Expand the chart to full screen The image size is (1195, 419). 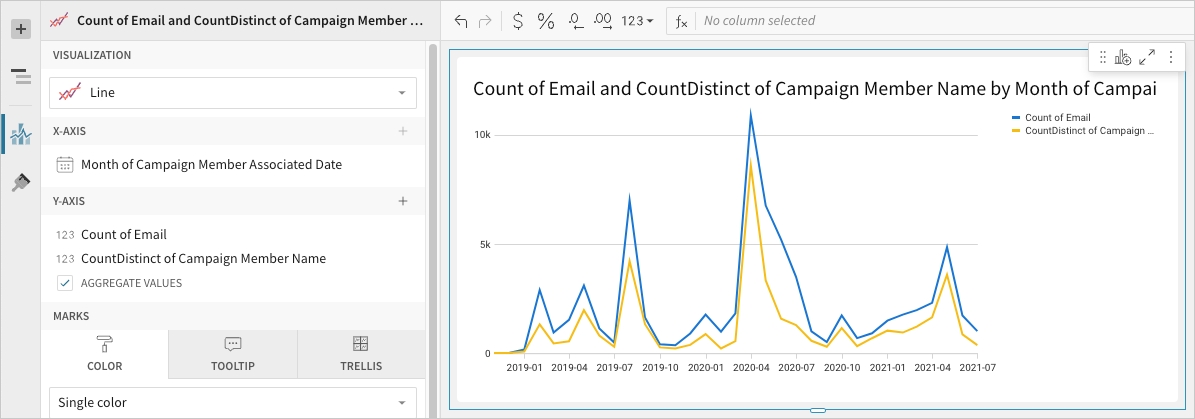[x=1147, y=58]
